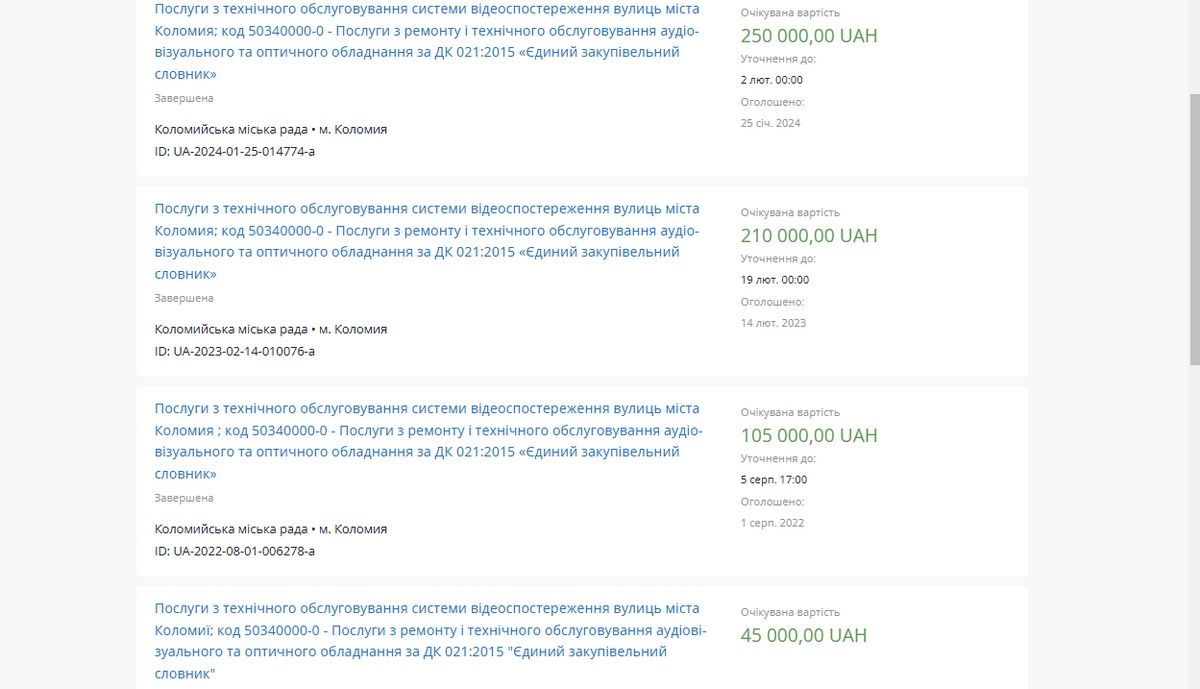Image resolution: width=1200 pixels, height=689 pixels.
Task: Click the 105 000,00 UAH expected value
Action: pyautogui.click(x=809, y=436)
